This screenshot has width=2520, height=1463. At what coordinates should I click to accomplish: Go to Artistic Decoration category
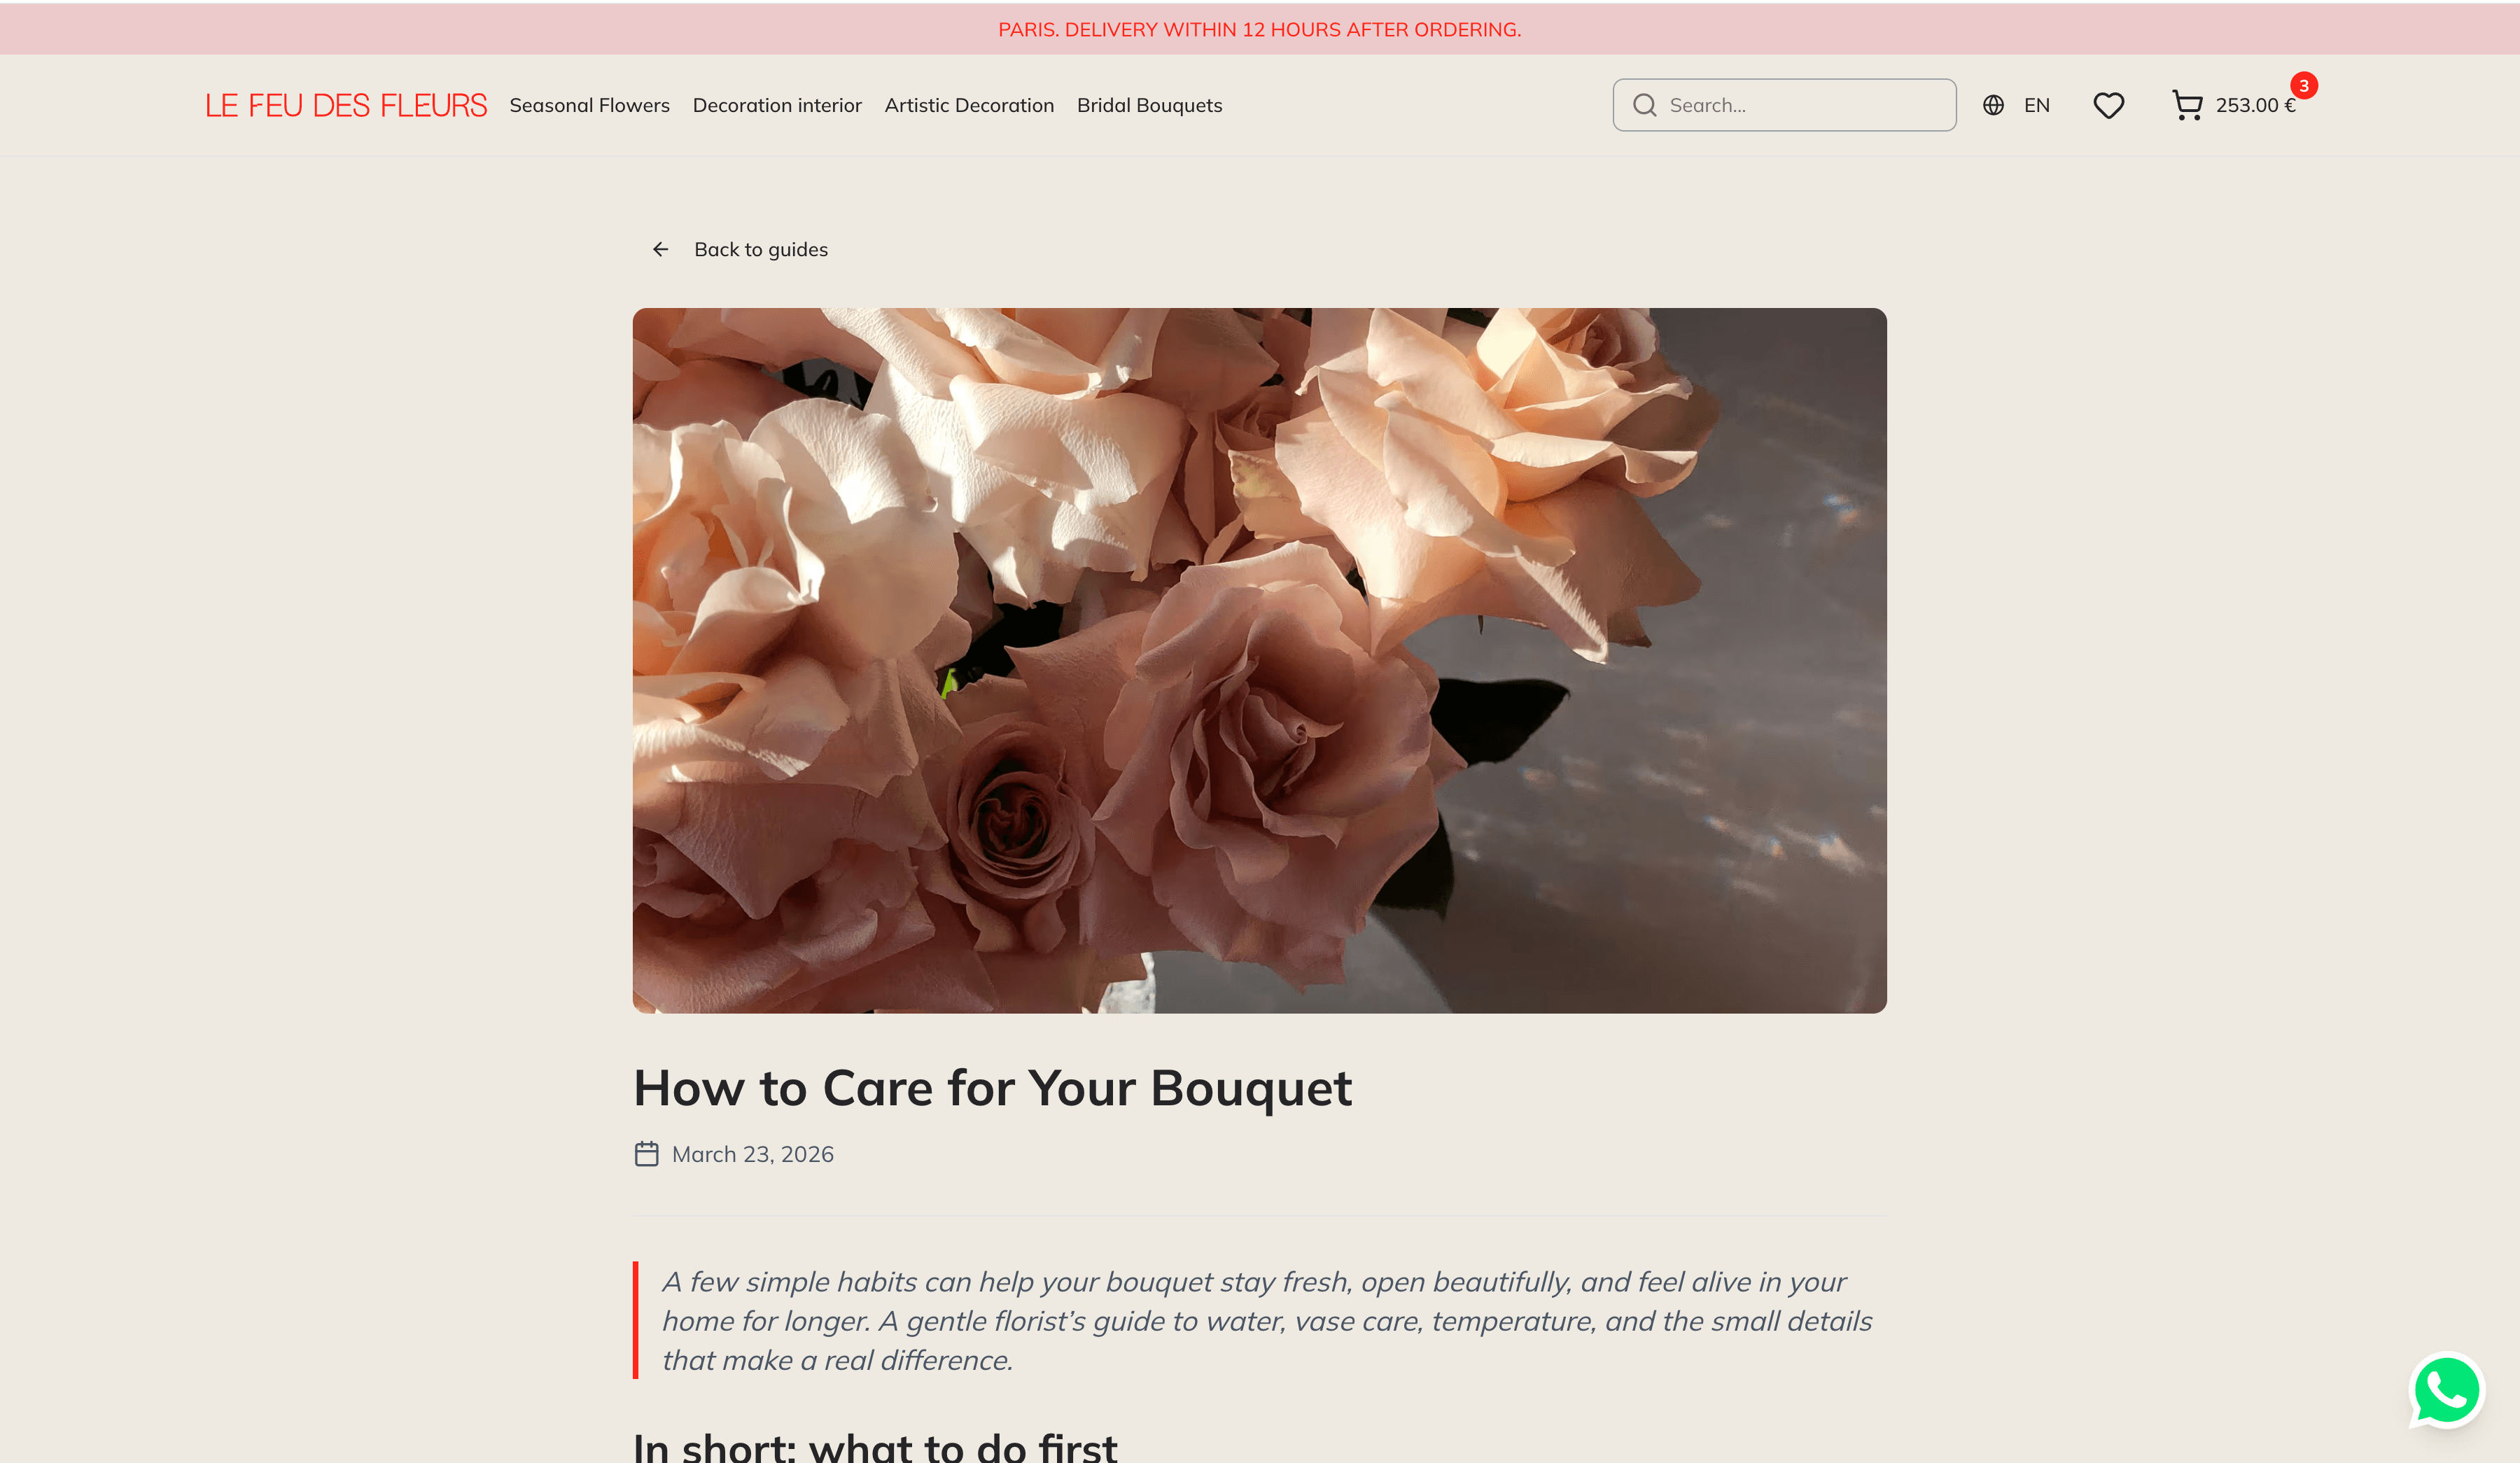click(x=969, y=105)
